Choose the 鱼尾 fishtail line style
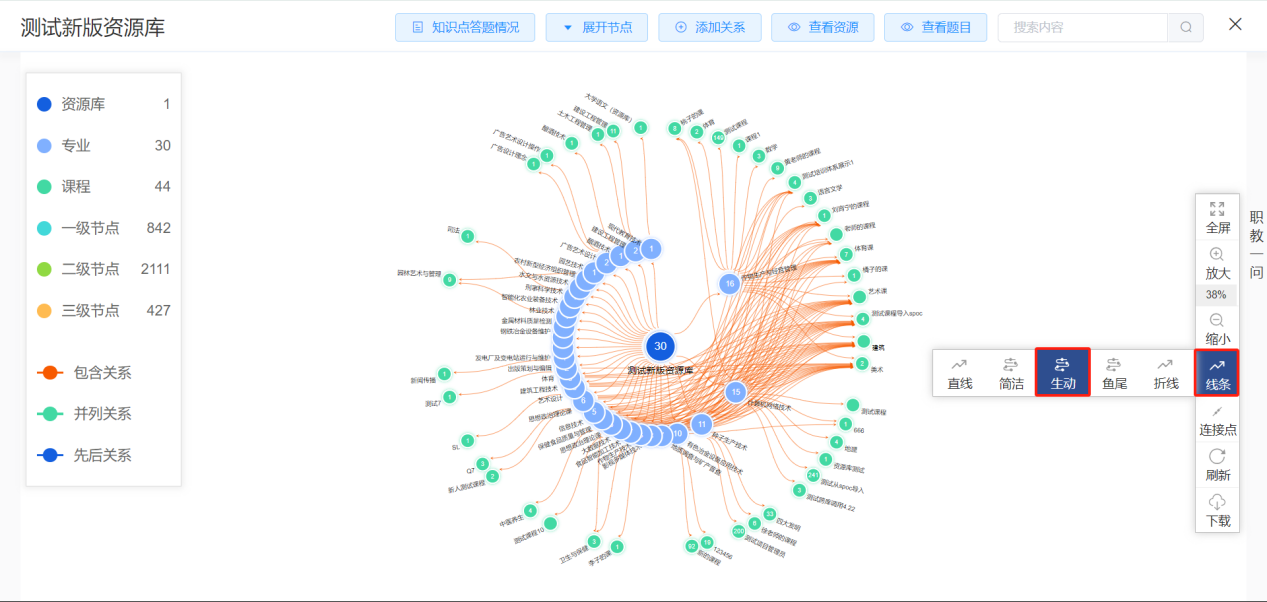 [x=1114, y=372]
